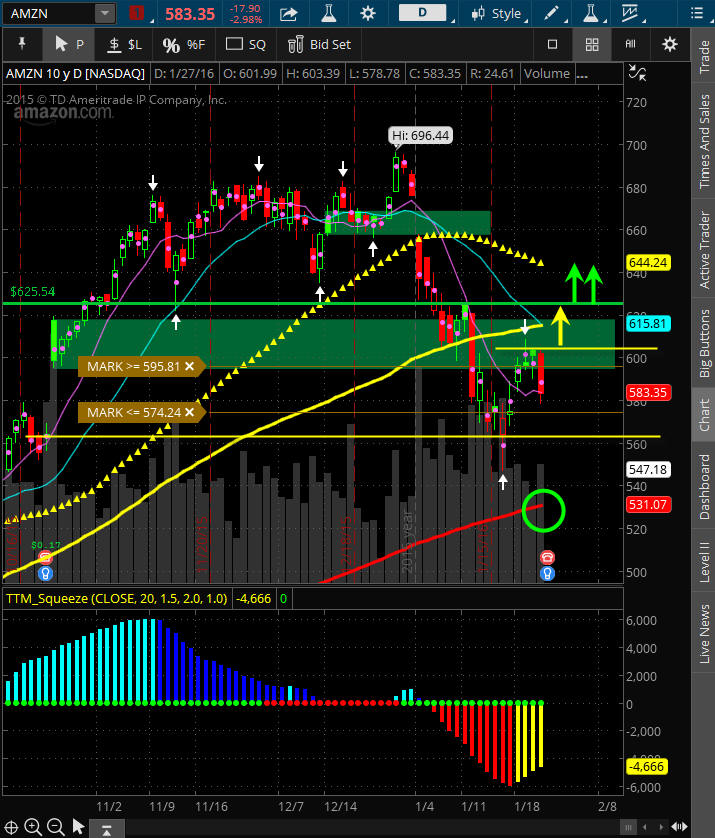Open the Bid Set drawing set

tap(320, 44)
